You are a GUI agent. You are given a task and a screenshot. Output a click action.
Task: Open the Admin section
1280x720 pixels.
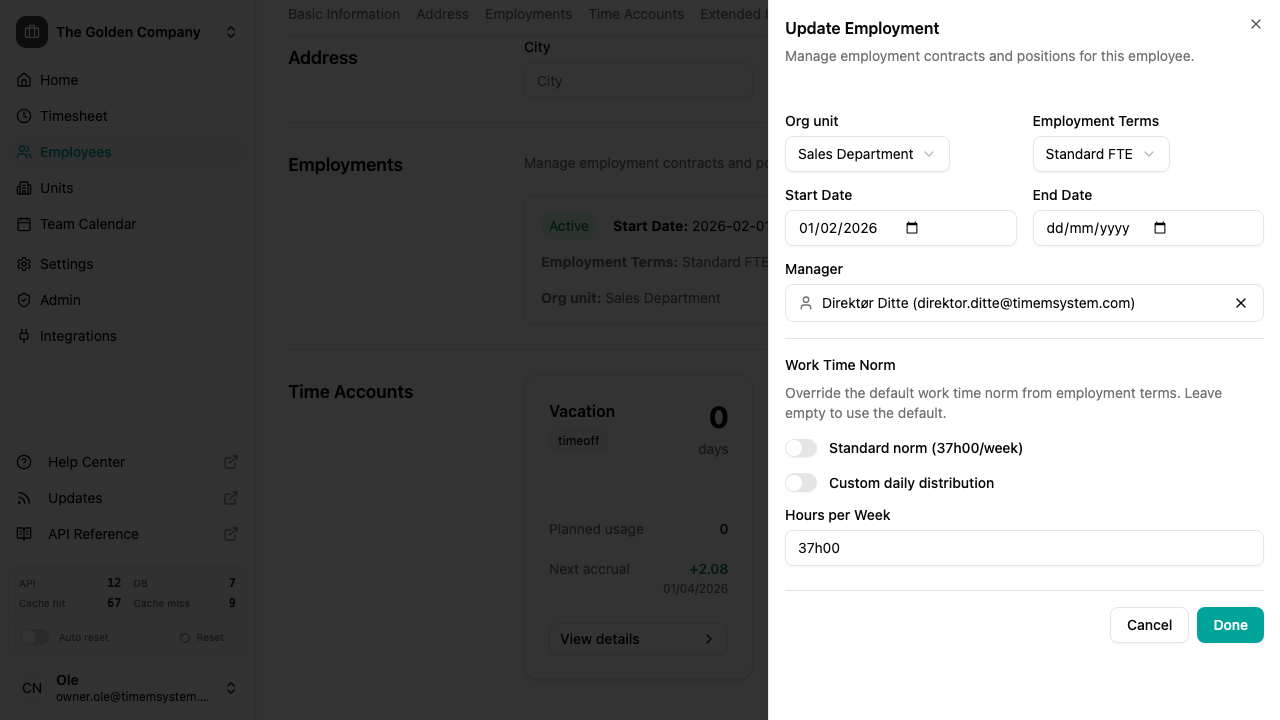click(x=58, y=299)
